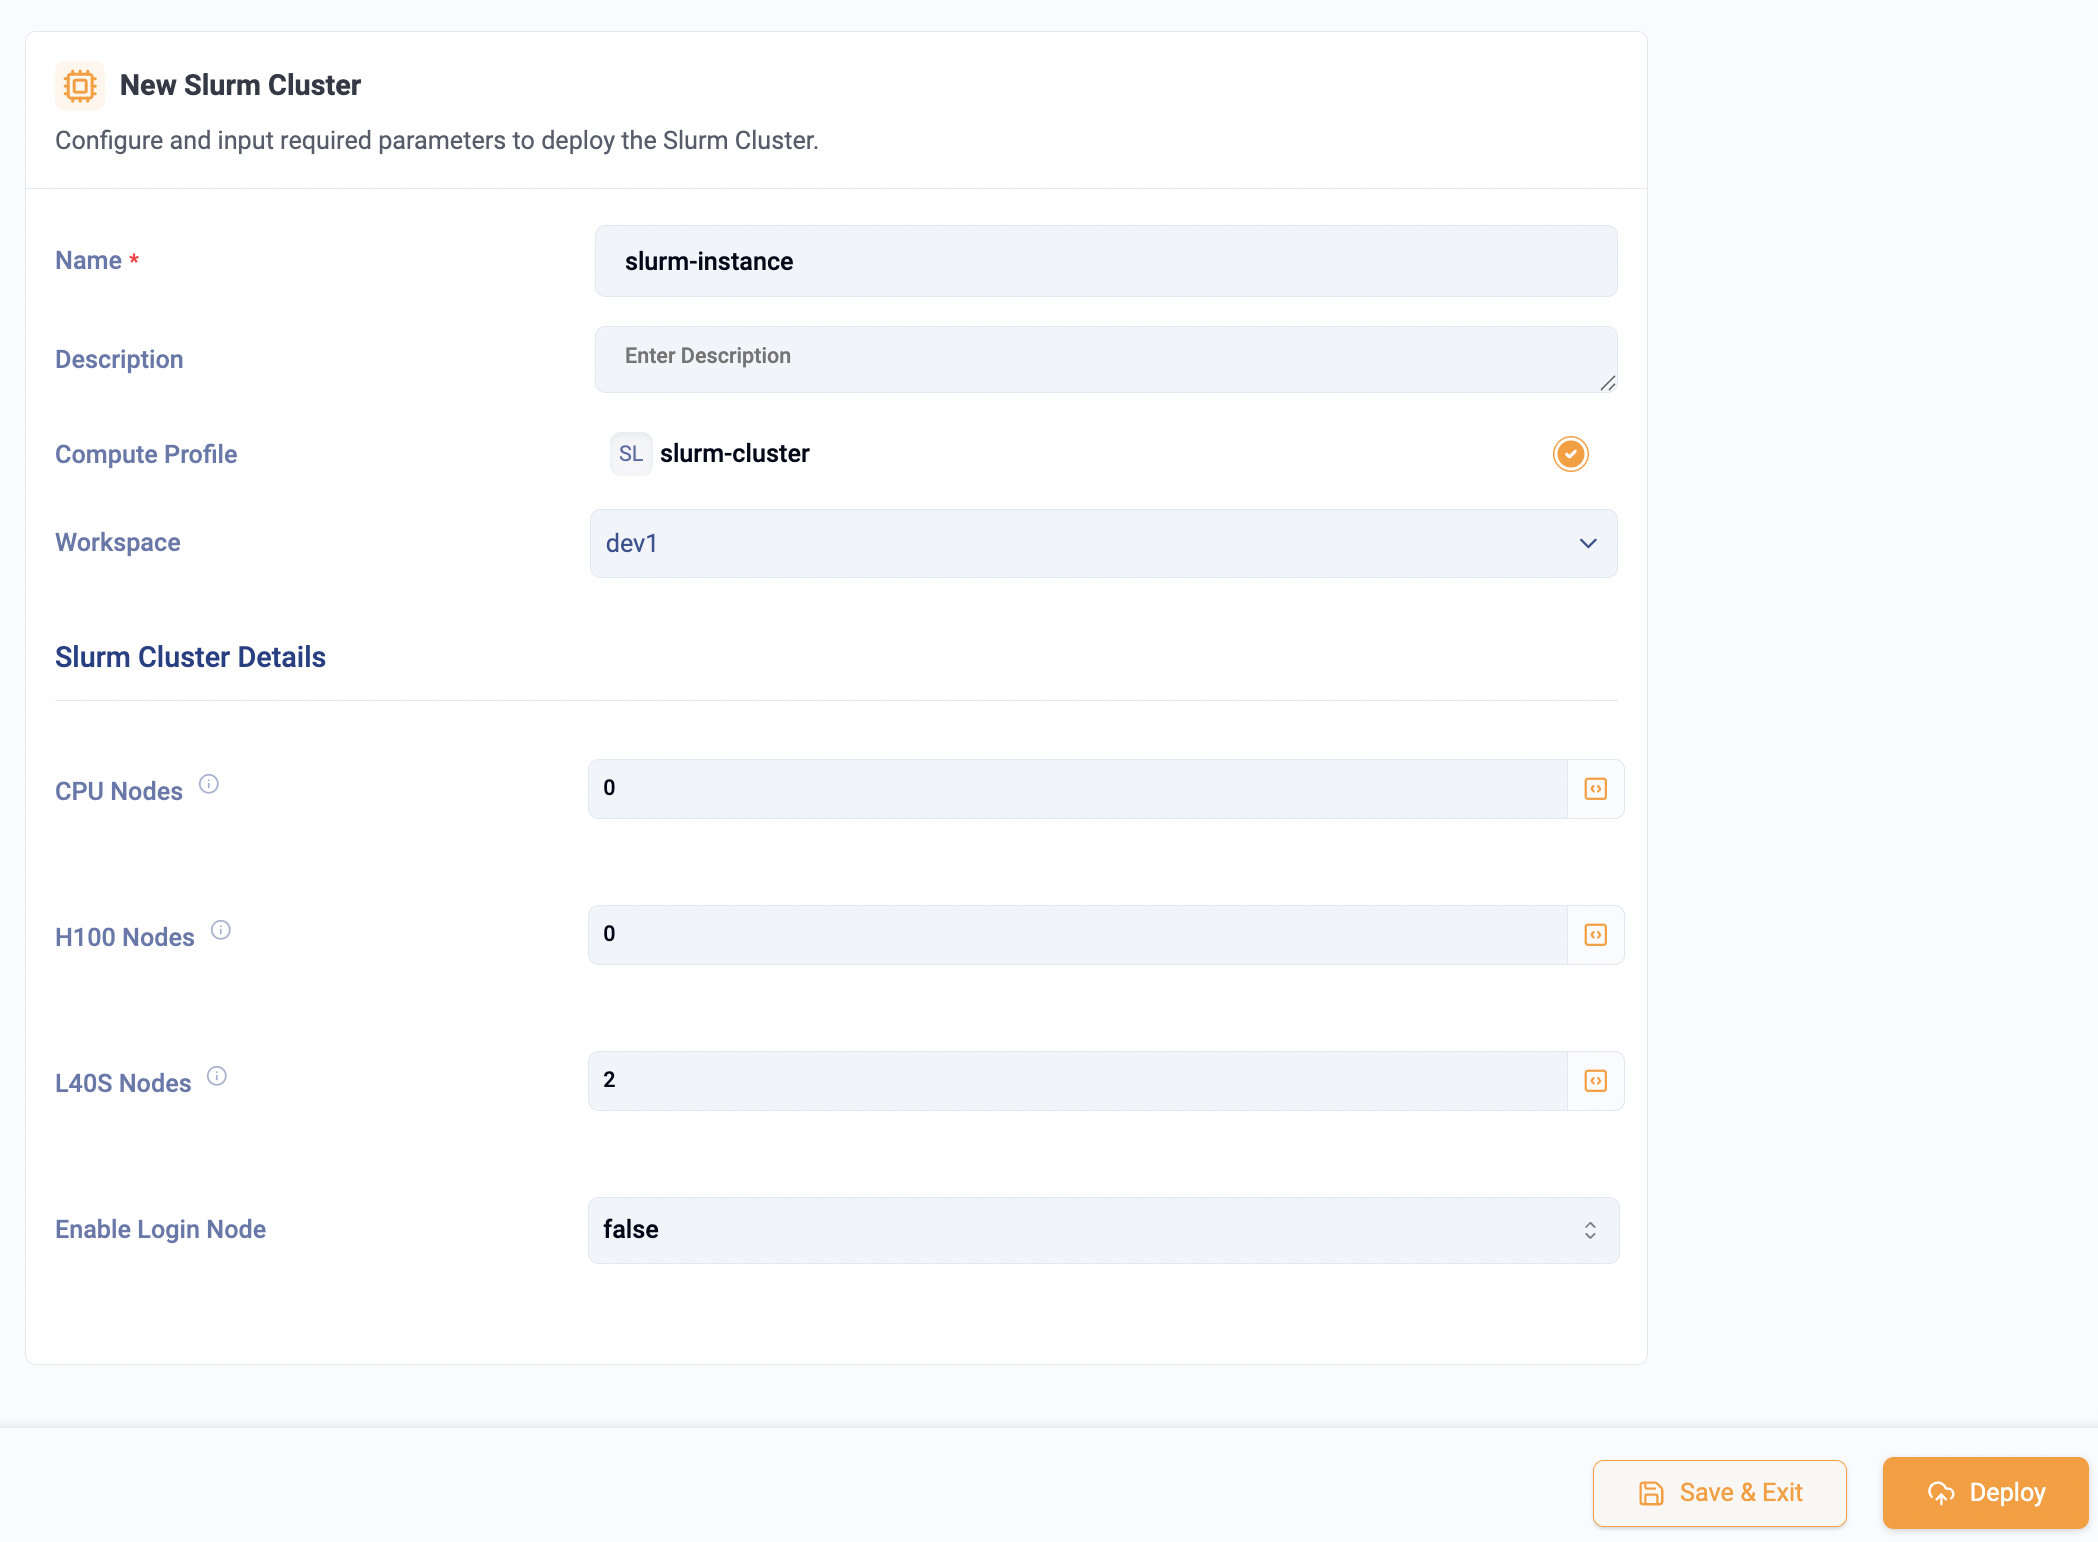The width and height of the screenshot is (2098, 1542).
Task: Click the SL compute profile badge
Action: point(631,454)
